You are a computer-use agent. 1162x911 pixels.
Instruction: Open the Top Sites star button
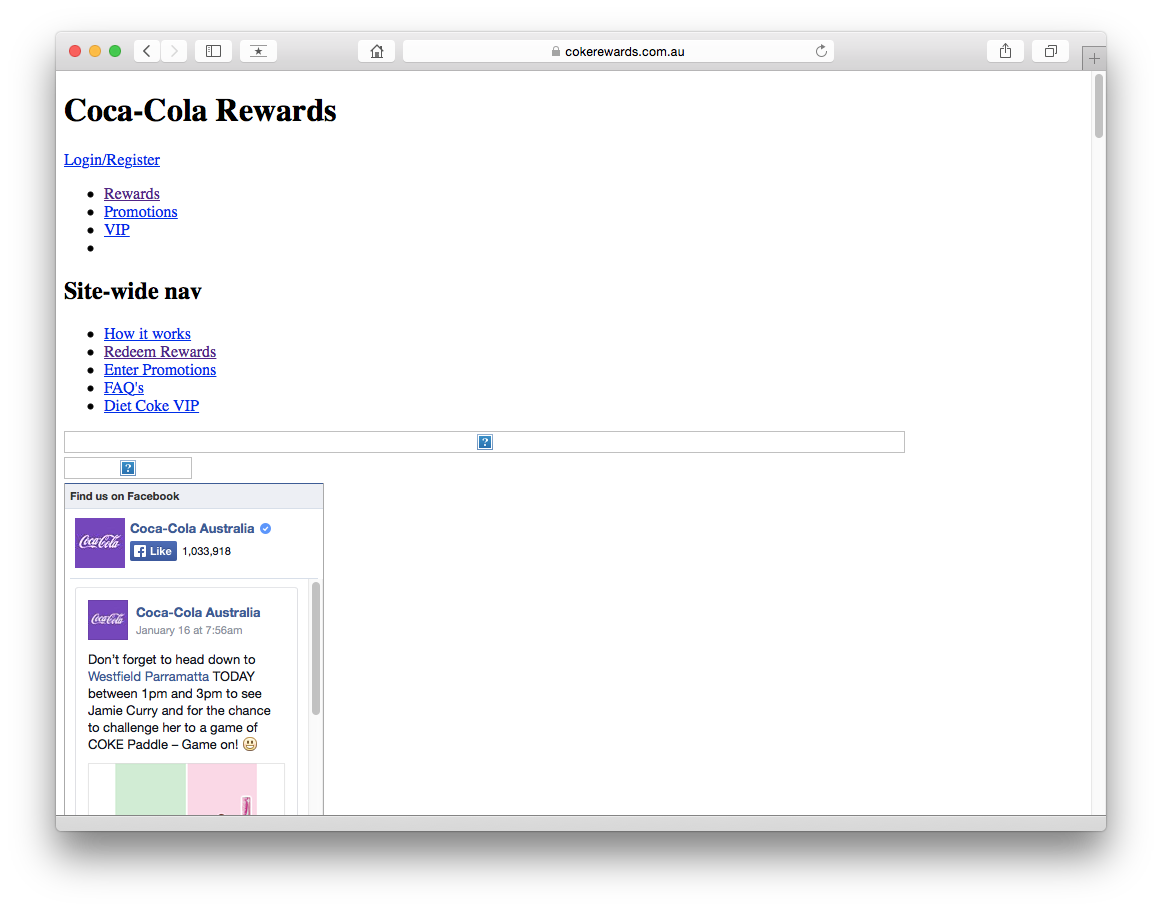click(258, 51)
